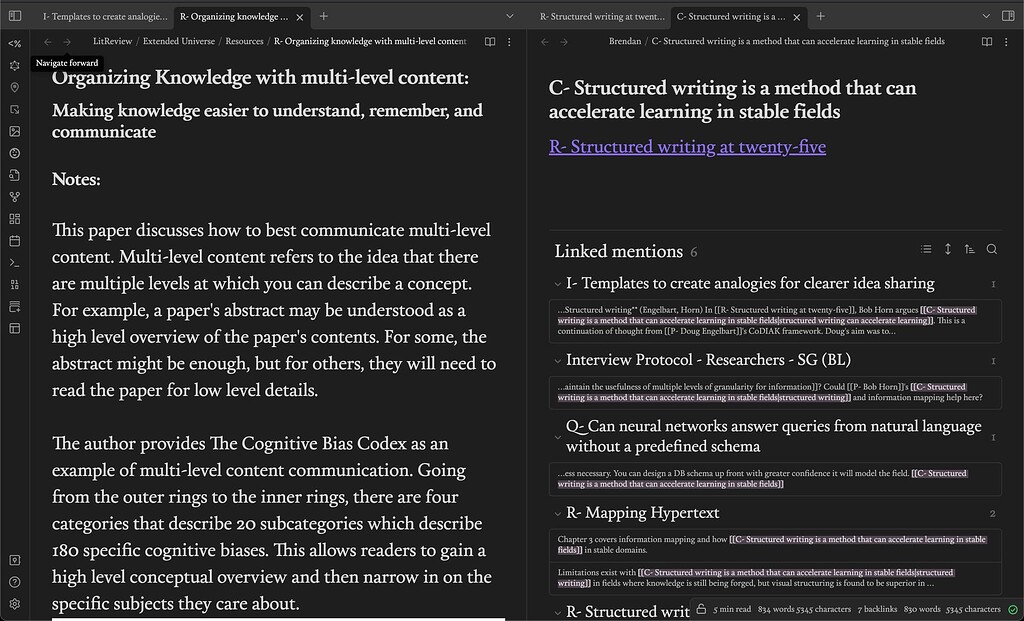Open the command palette terminal icon

(14, 262)
